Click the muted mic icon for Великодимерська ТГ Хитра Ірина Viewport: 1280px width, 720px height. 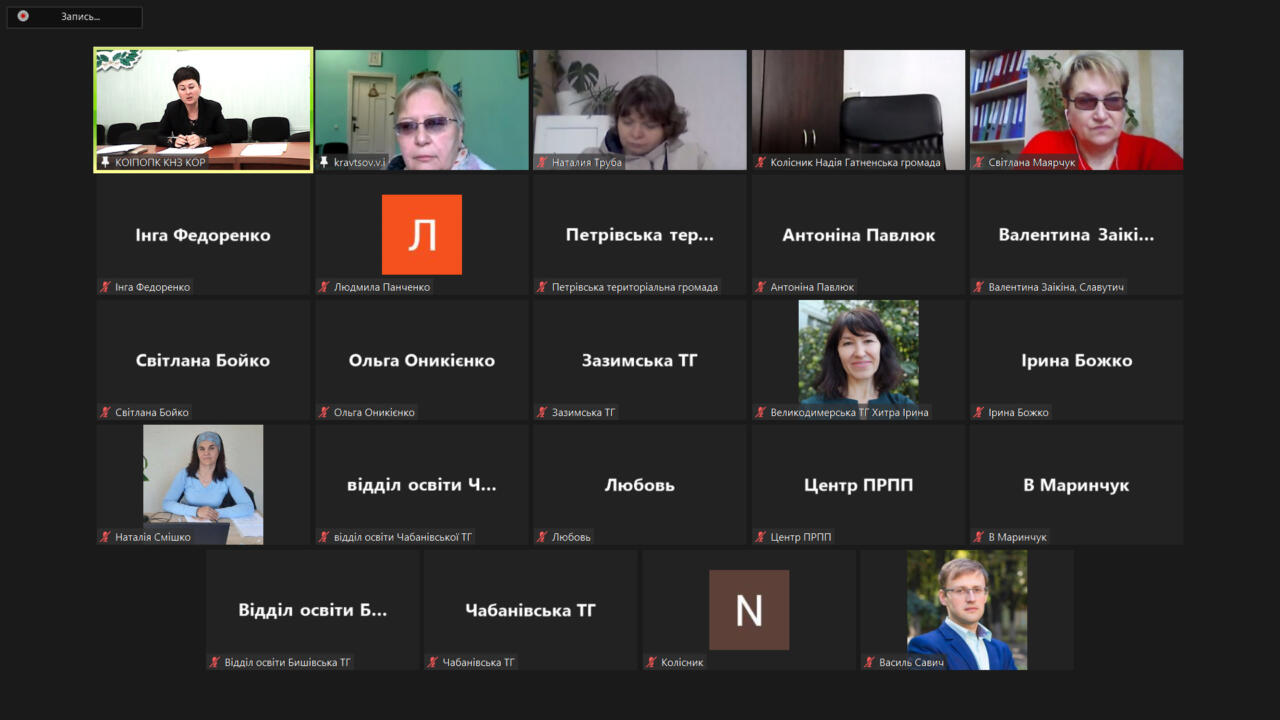click(761, 412)
